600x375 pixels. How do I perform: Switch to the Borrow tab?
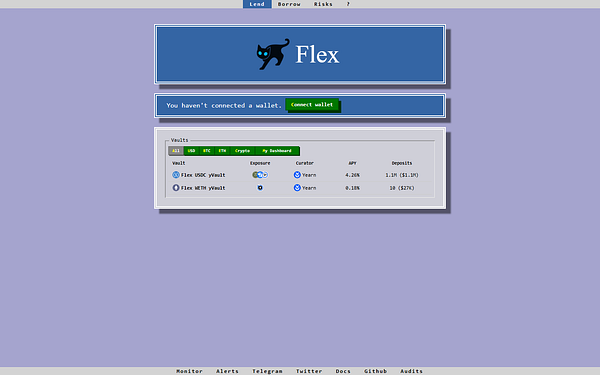289,4
